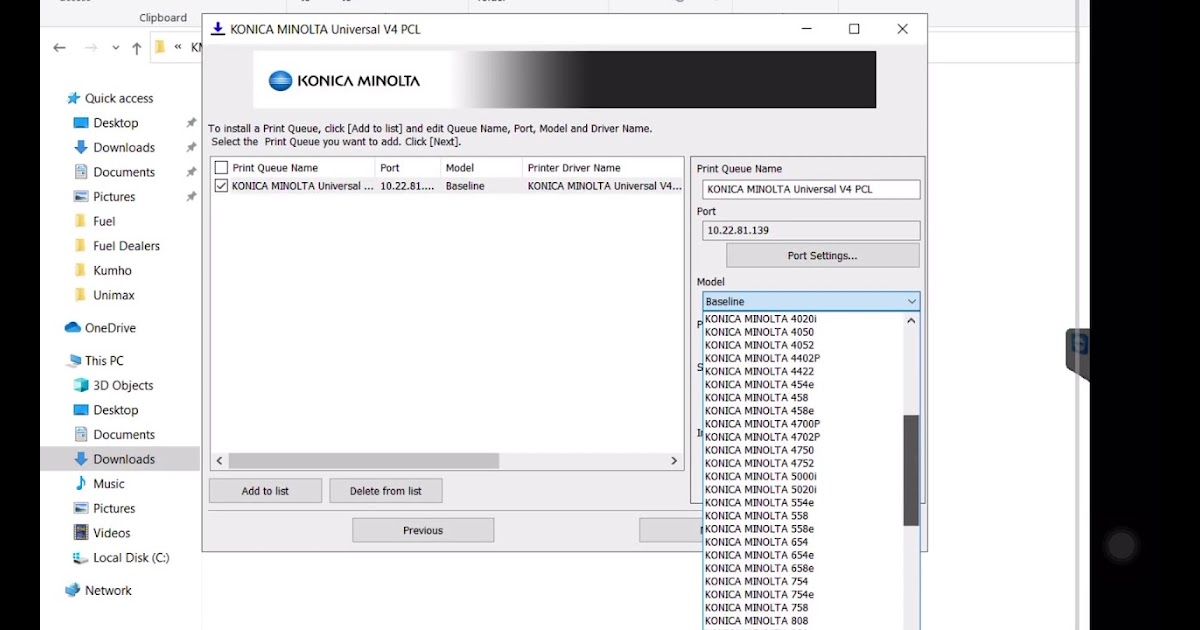Select KONICA MINOLTA 5000i model
This screenshot has width=1200, height=630.
[760, 476]
